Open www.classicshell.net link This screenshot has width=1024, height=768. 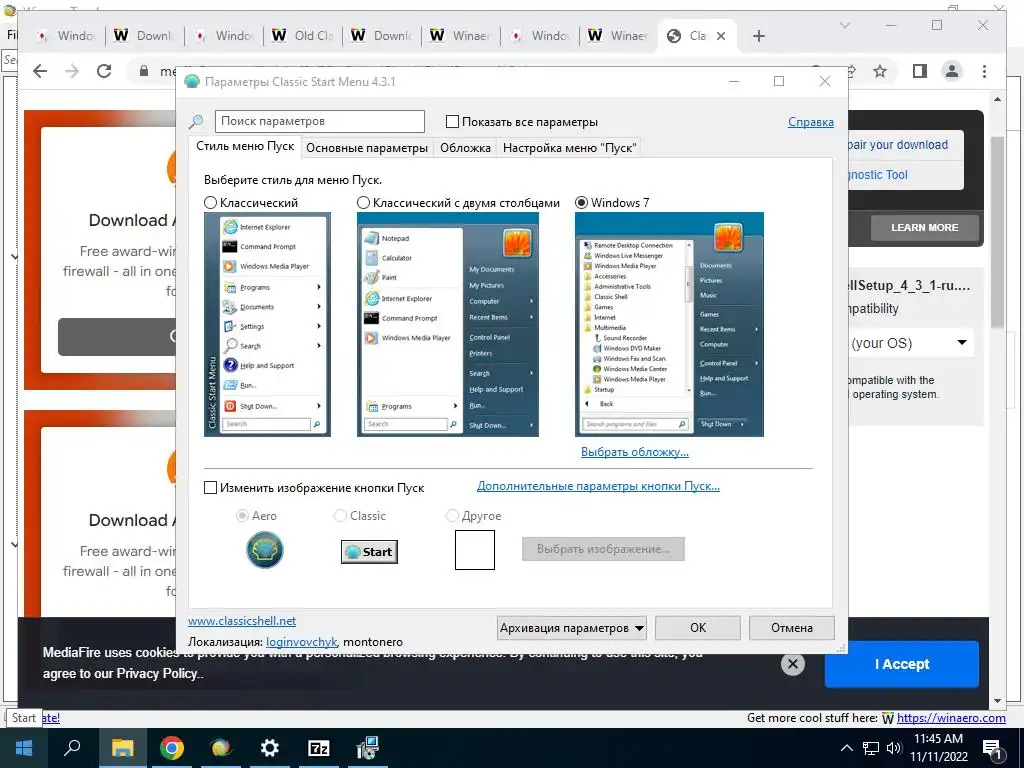(x=242, y=620)
